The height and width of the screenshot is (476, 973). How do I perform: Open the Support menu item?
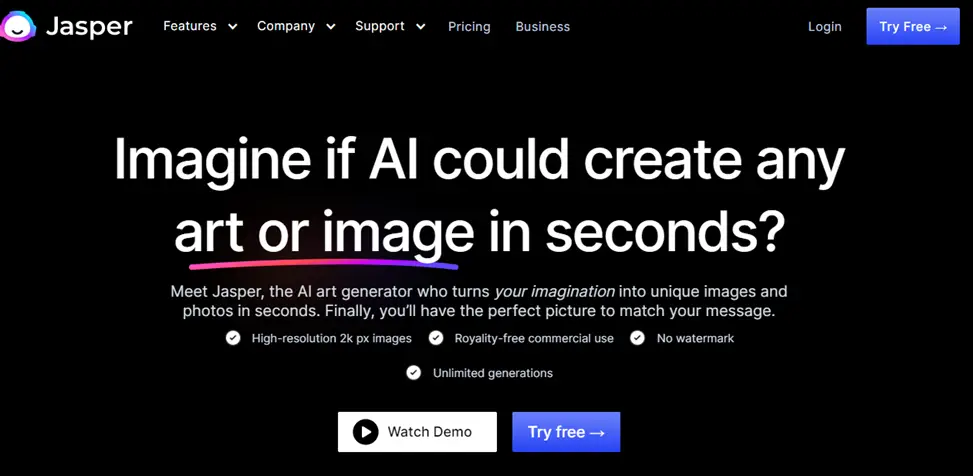380,26
